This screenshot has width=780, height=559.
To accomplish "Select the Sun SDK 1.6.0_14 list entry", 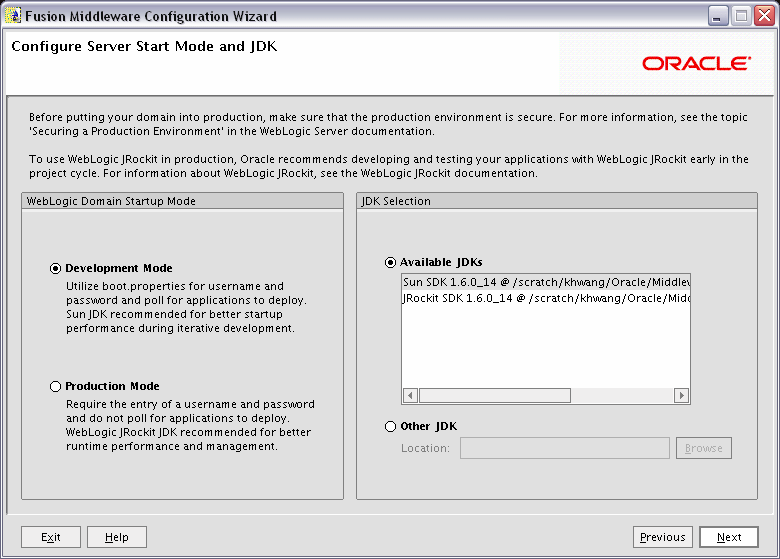I will (546, 282).
